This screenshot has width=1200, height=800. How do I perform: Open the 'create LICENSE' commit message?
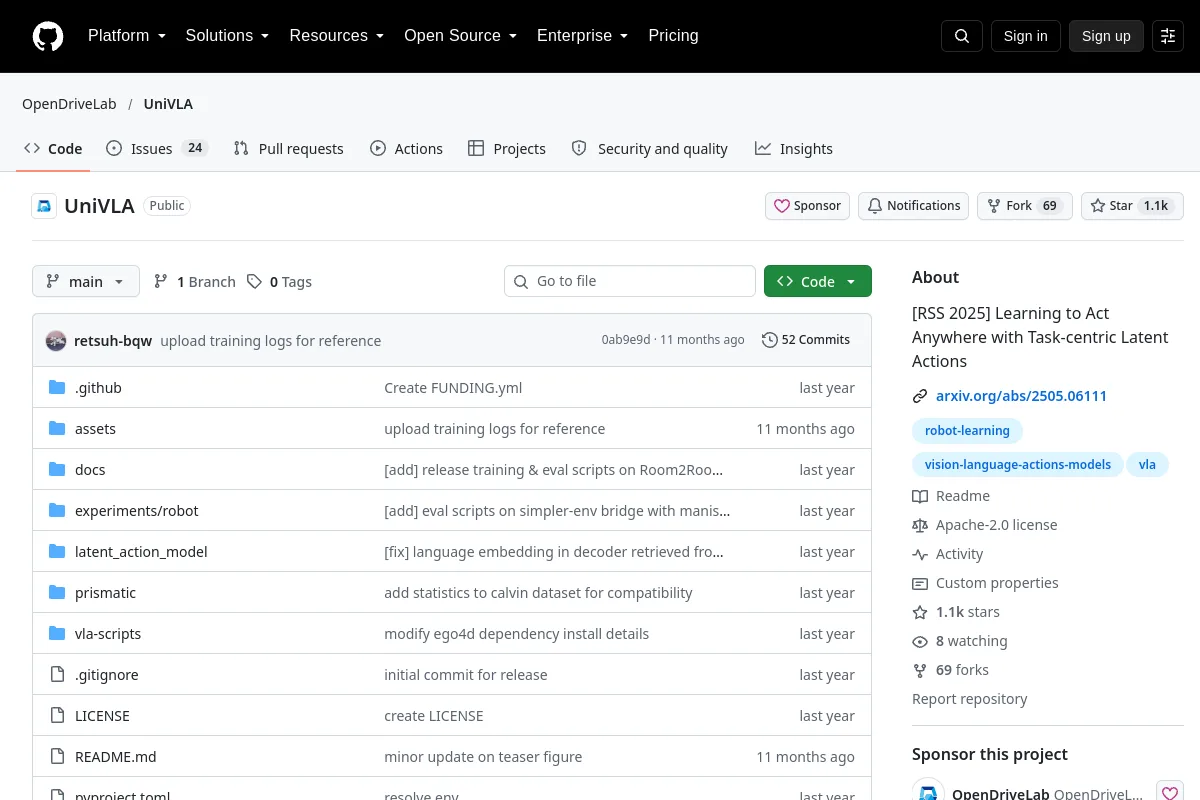pyautogui.click(x=434, y=716)
